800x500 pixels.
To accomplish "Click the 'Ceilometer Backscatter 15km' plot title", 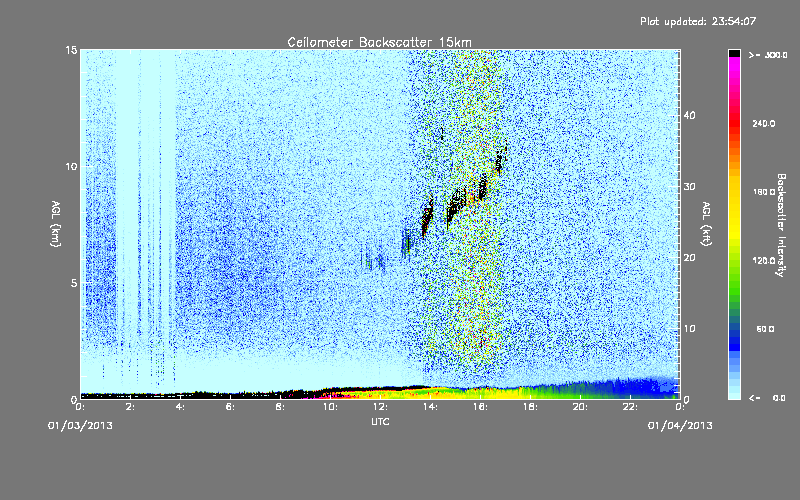I will pos(379,42).
